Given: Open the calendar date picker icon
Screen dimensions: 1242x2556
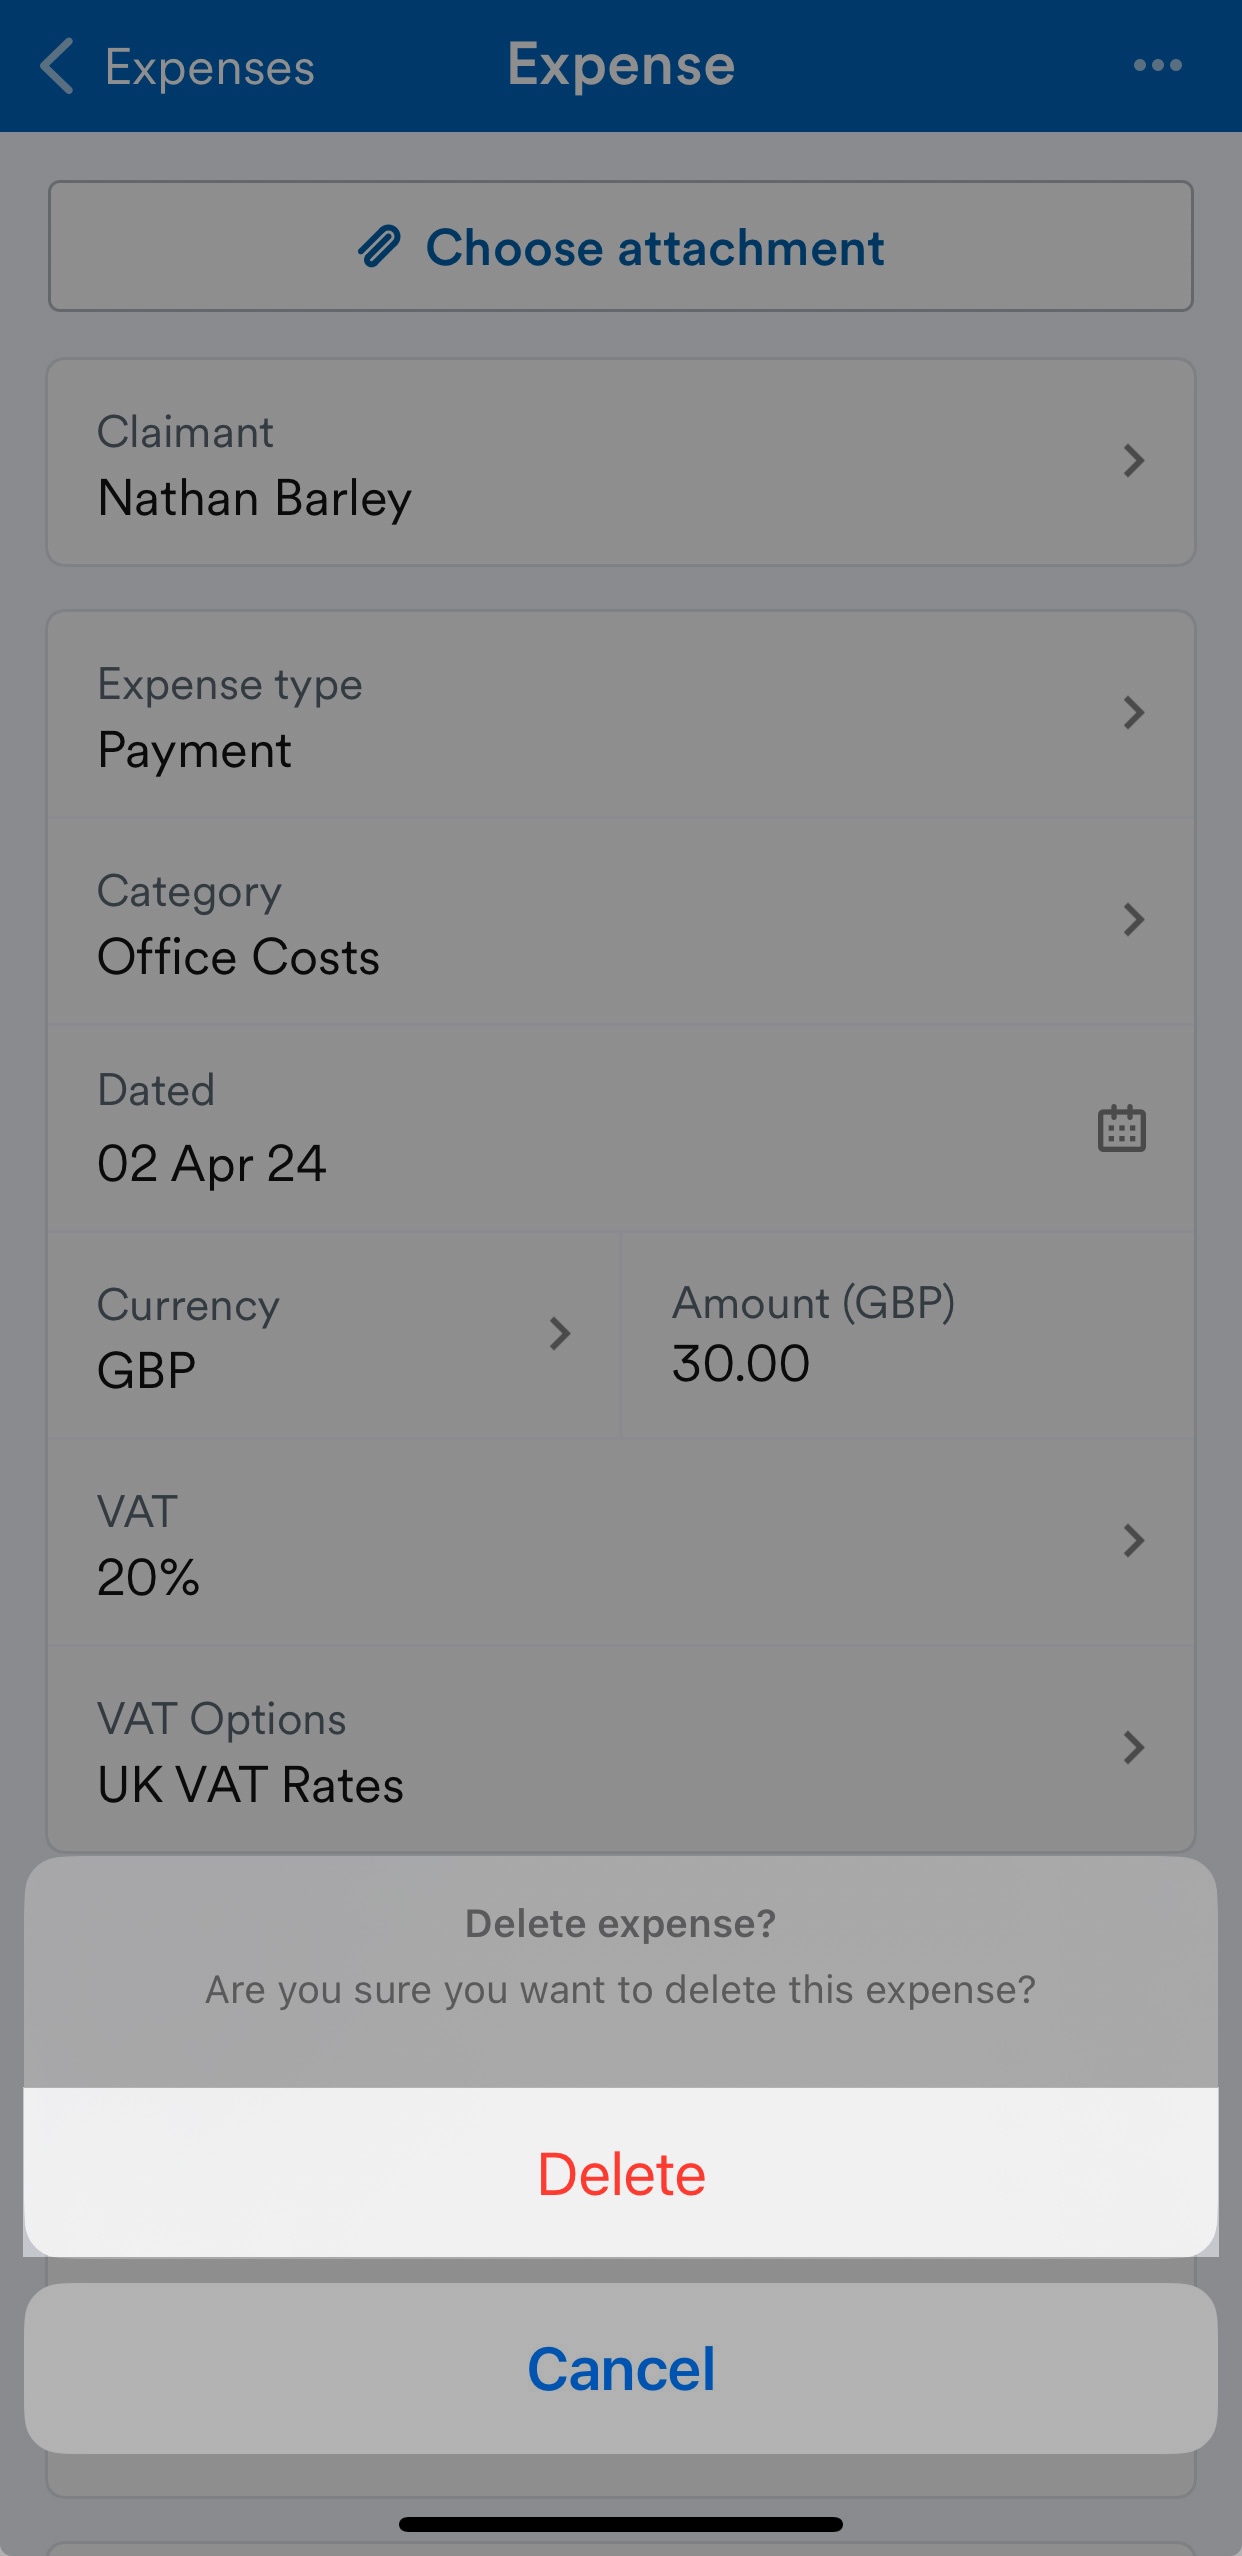Looking at the screenshot, I should click(x=1121, y=1129).
